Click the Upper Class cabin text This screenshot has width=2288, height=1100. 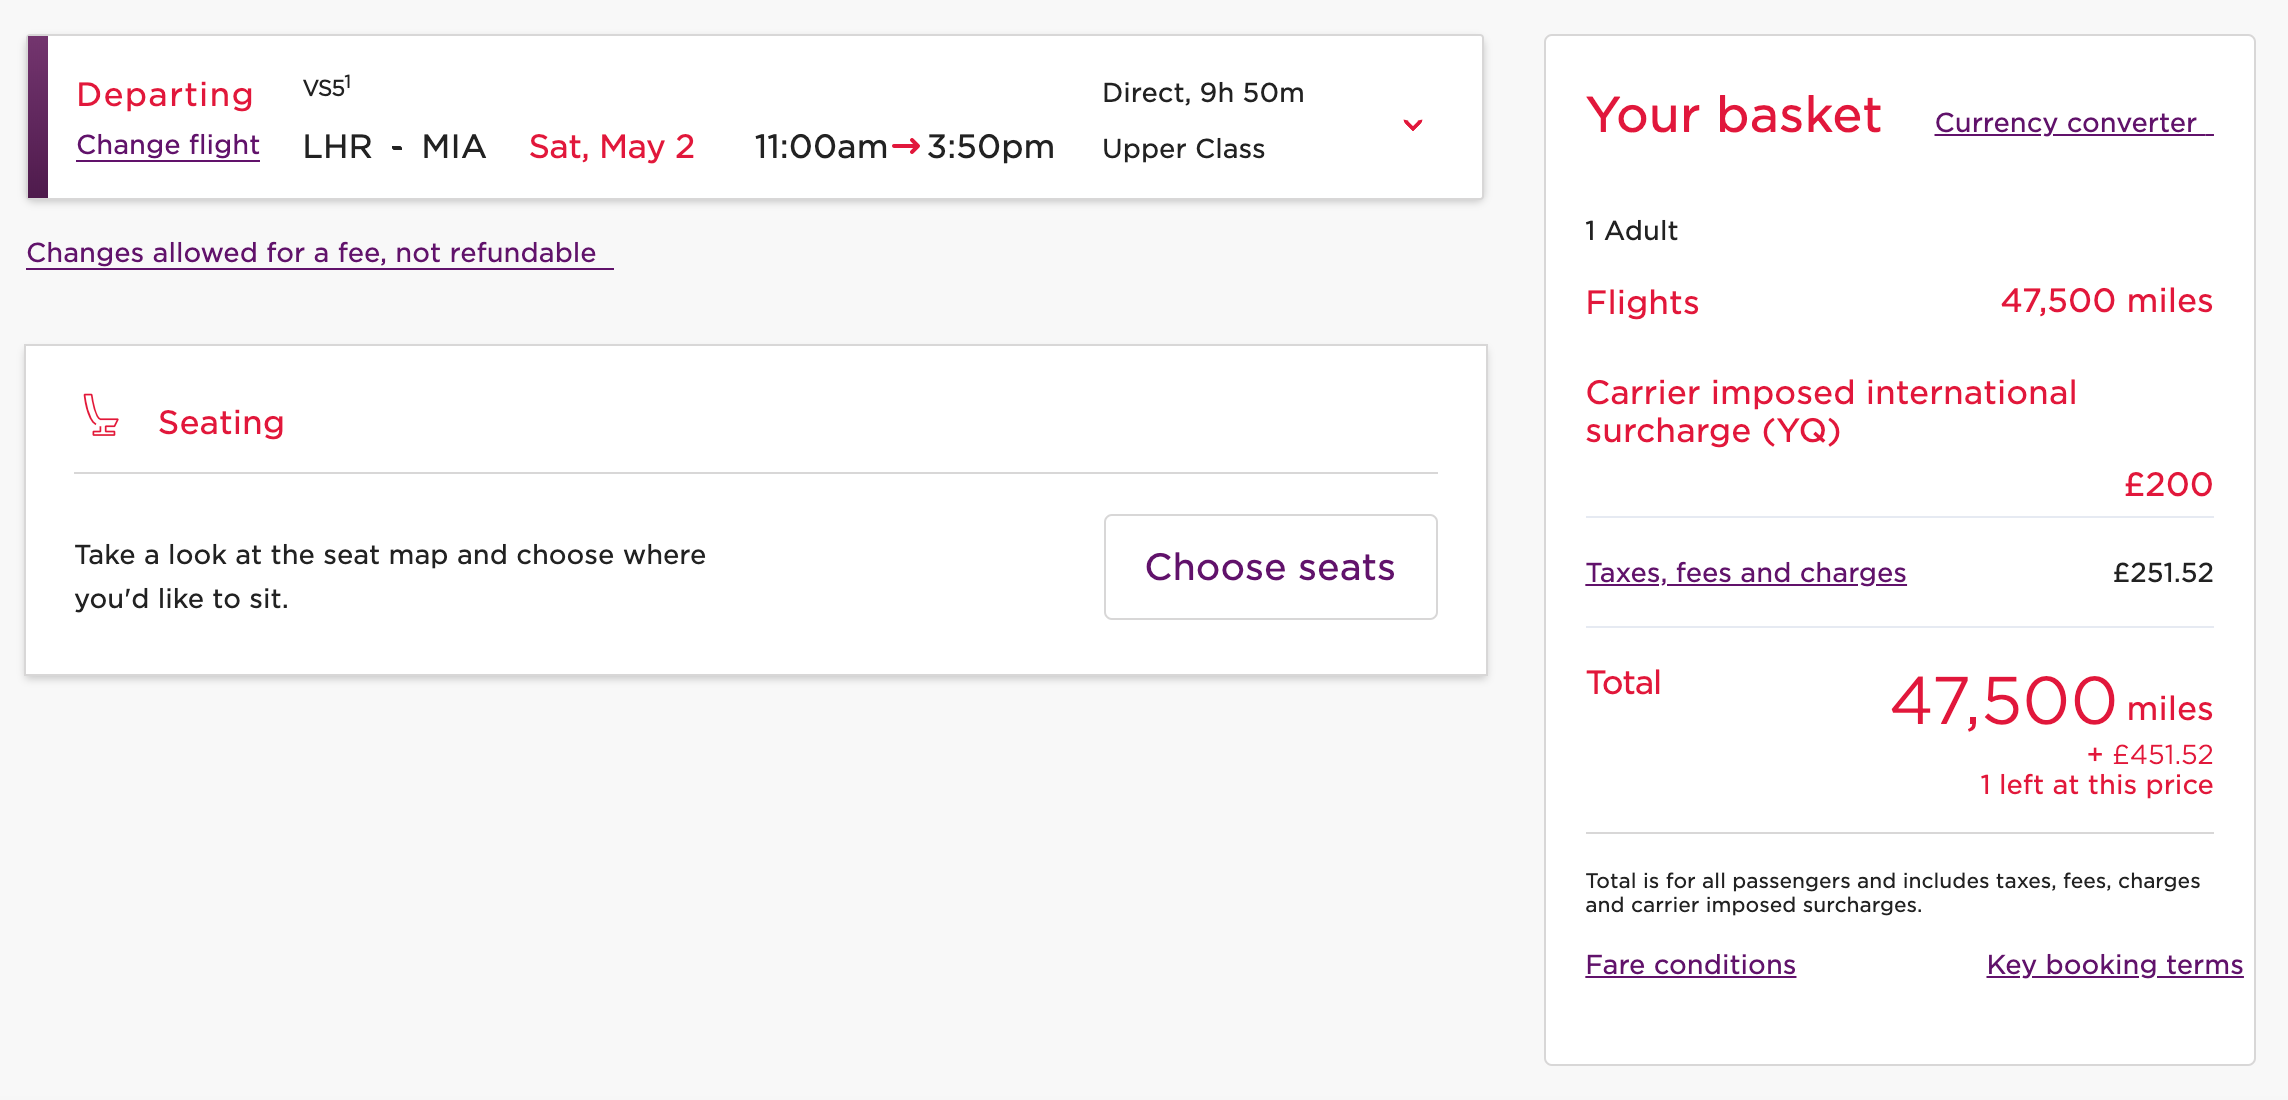(x=1183, y=149)
